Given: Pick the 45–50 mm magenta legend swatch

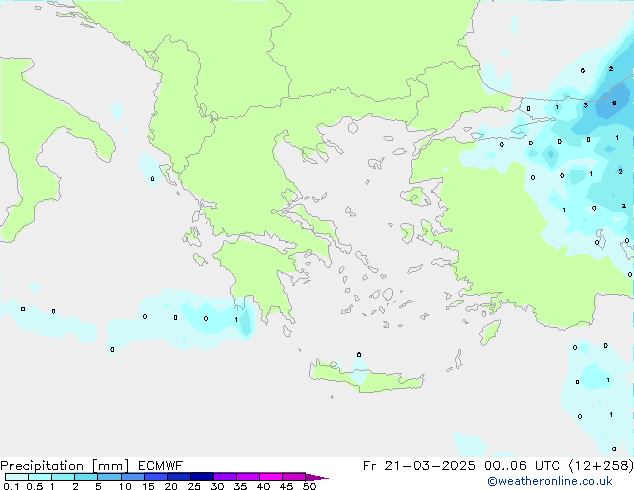Looking at the screenshot, I should [294, 477].
